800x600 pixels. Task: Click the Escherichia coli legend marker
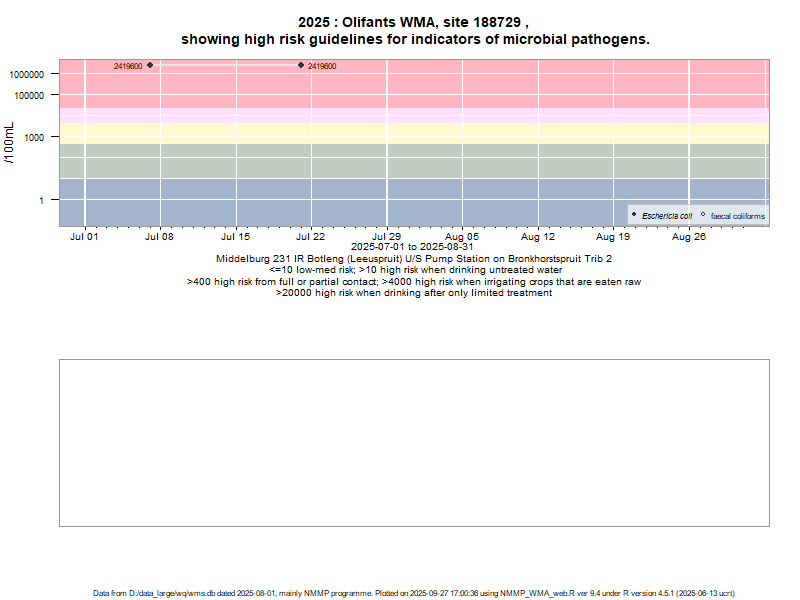(x=634, y=215)
